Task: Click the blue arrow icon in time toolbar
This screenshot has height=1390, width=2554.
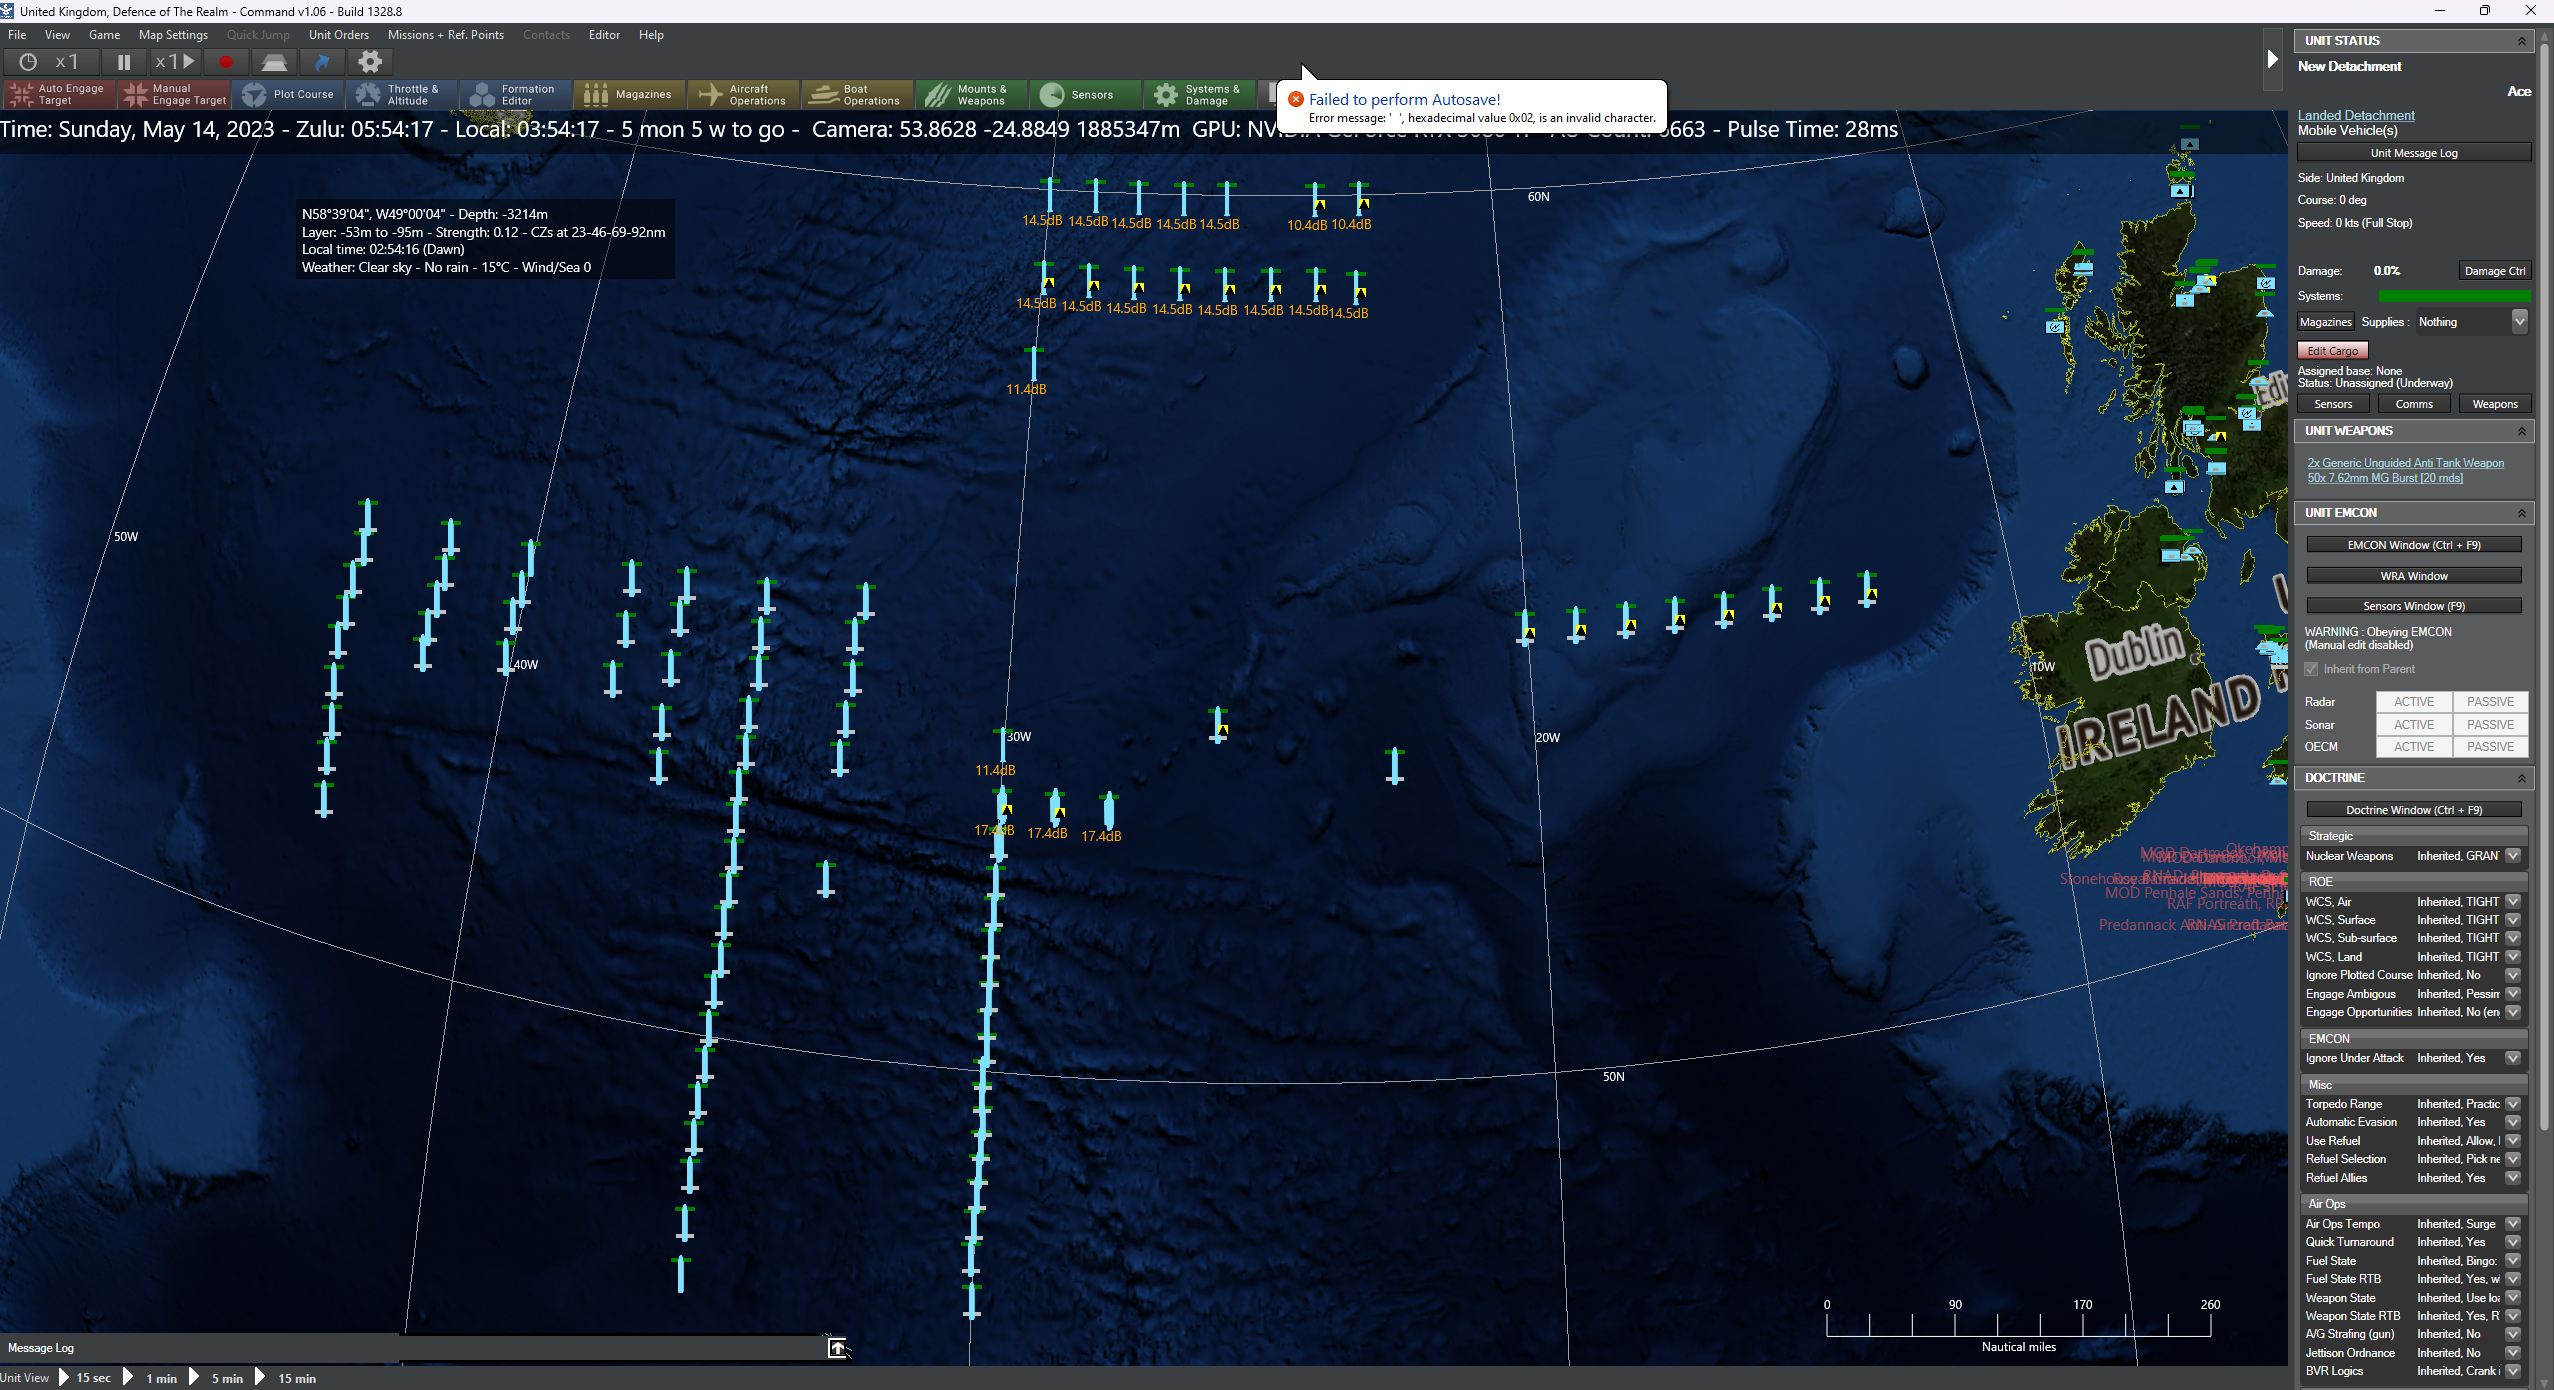Action: [322, 62]
